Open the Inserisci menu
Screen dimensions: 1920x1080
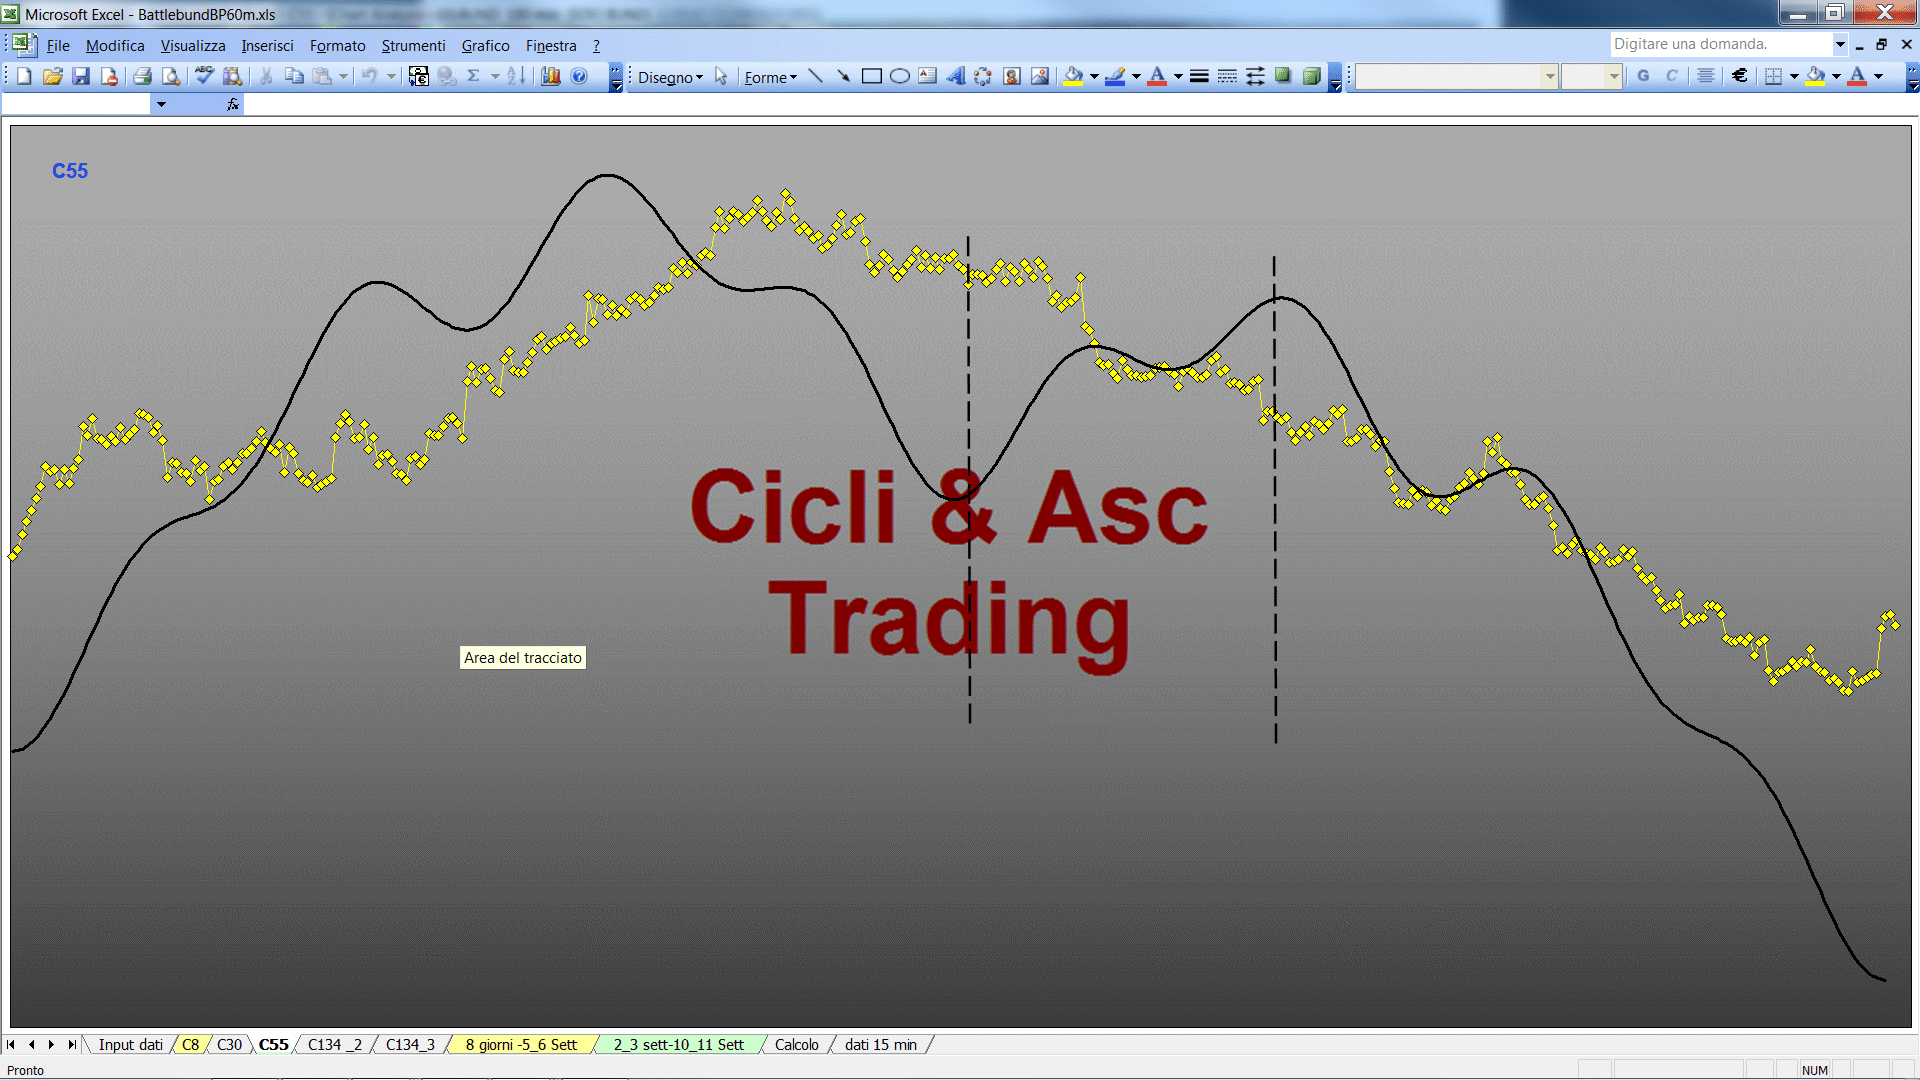267,46
